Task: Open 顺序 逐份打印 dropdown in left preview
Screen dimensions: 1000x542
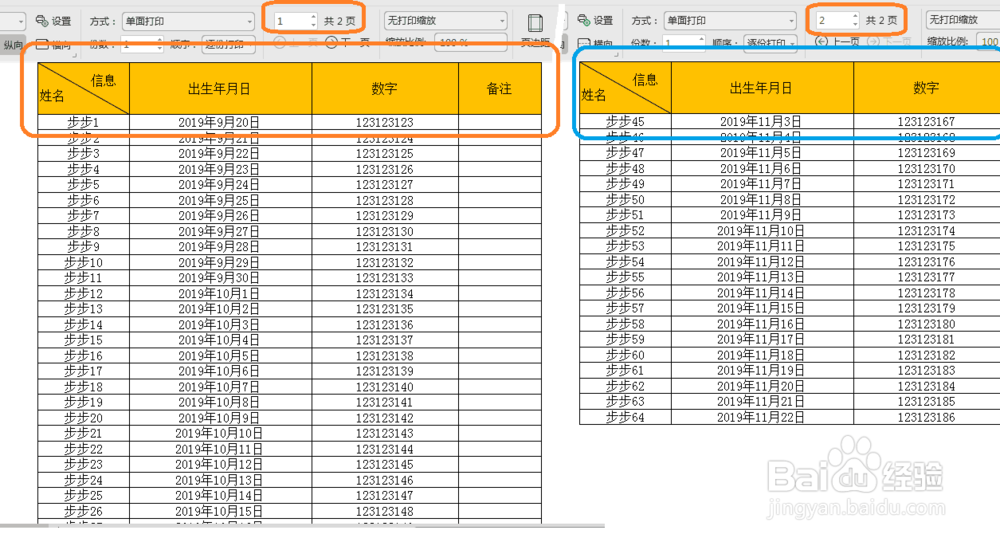Action: click(x=229, y=45)
